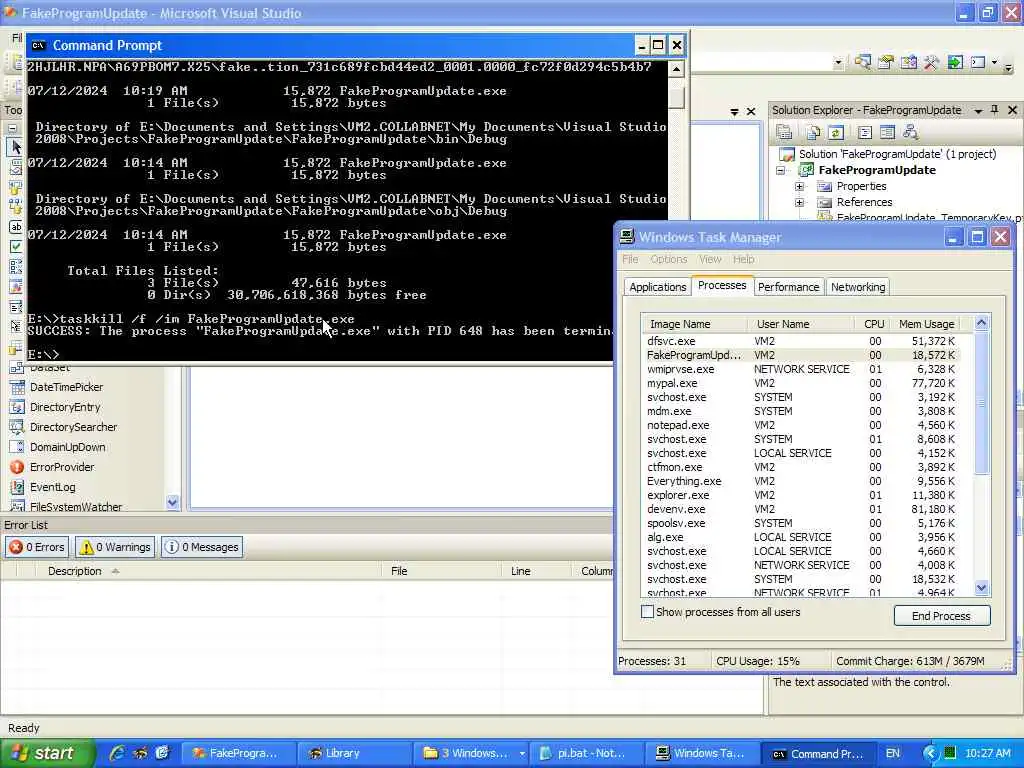Open Properties Window toolbar icon
Viewport: 1024px width, 768px height.
(x=886, y=63)
